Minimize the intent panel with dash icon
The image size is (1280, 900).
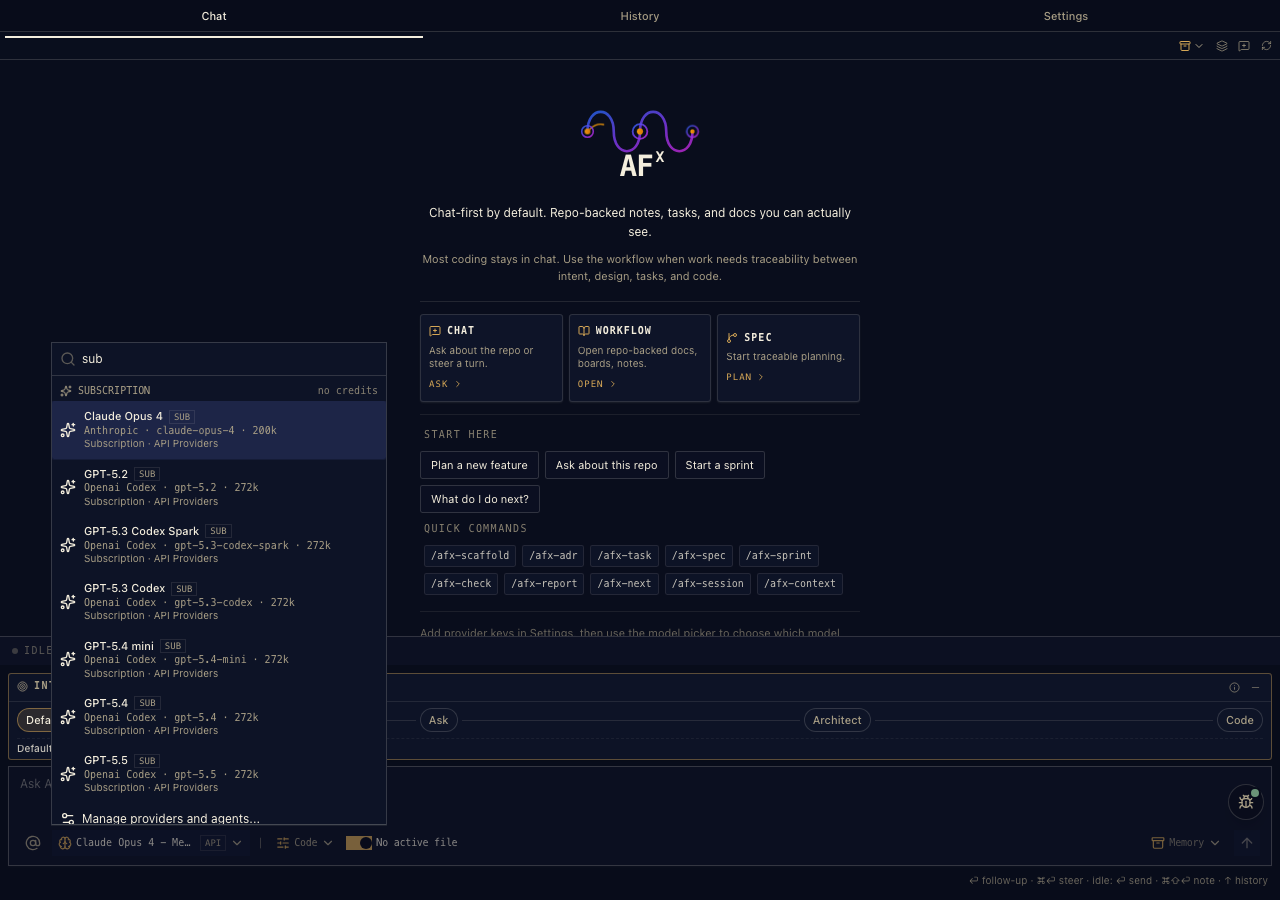pos(1256,687)
